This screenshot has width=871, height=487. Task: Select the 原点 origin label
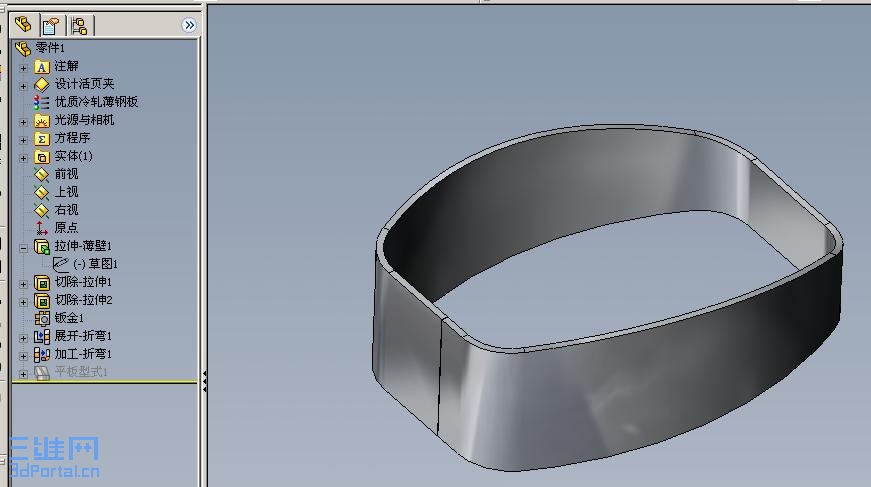[66, 227]
